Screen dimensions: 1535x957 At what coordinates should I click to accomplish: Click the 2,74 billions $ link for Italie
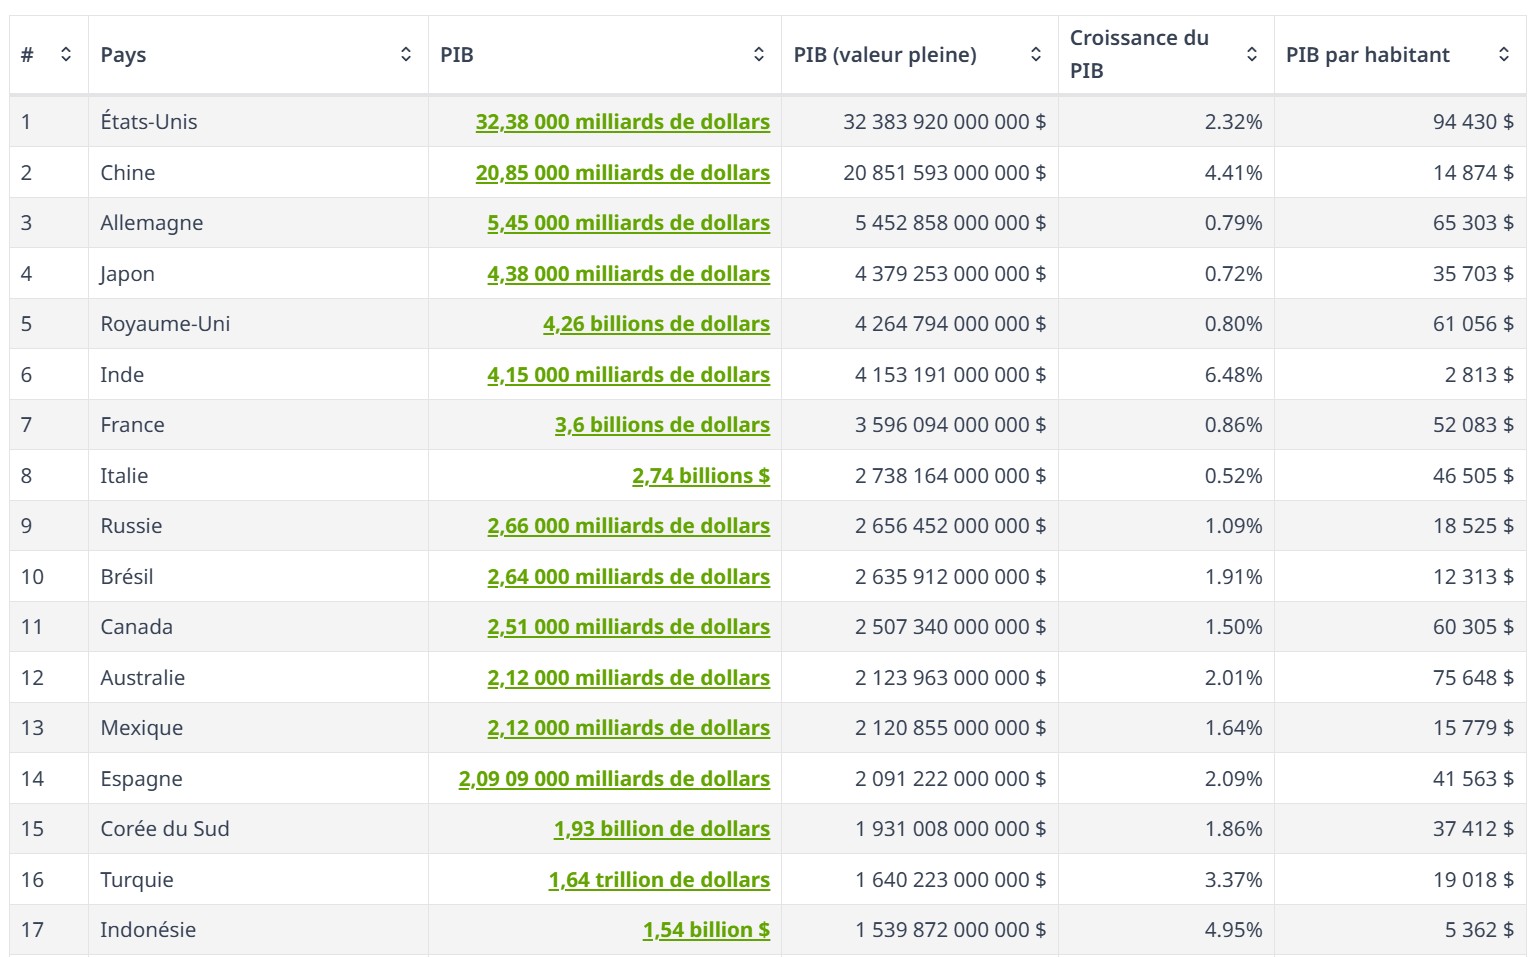(x=701, y=476)
